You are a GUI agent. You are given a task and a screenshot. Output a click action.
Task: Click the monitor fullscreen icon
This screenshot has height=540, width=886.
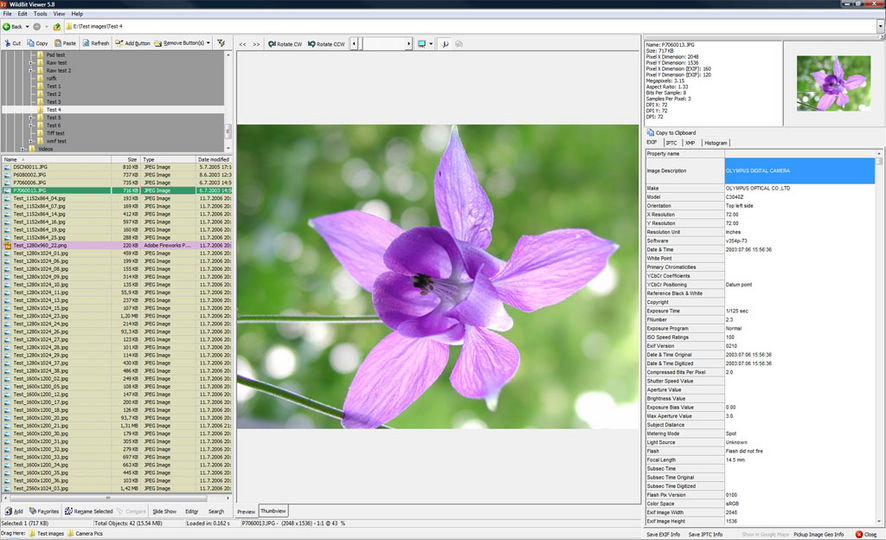pyautogui.click(x=422, y=43)
